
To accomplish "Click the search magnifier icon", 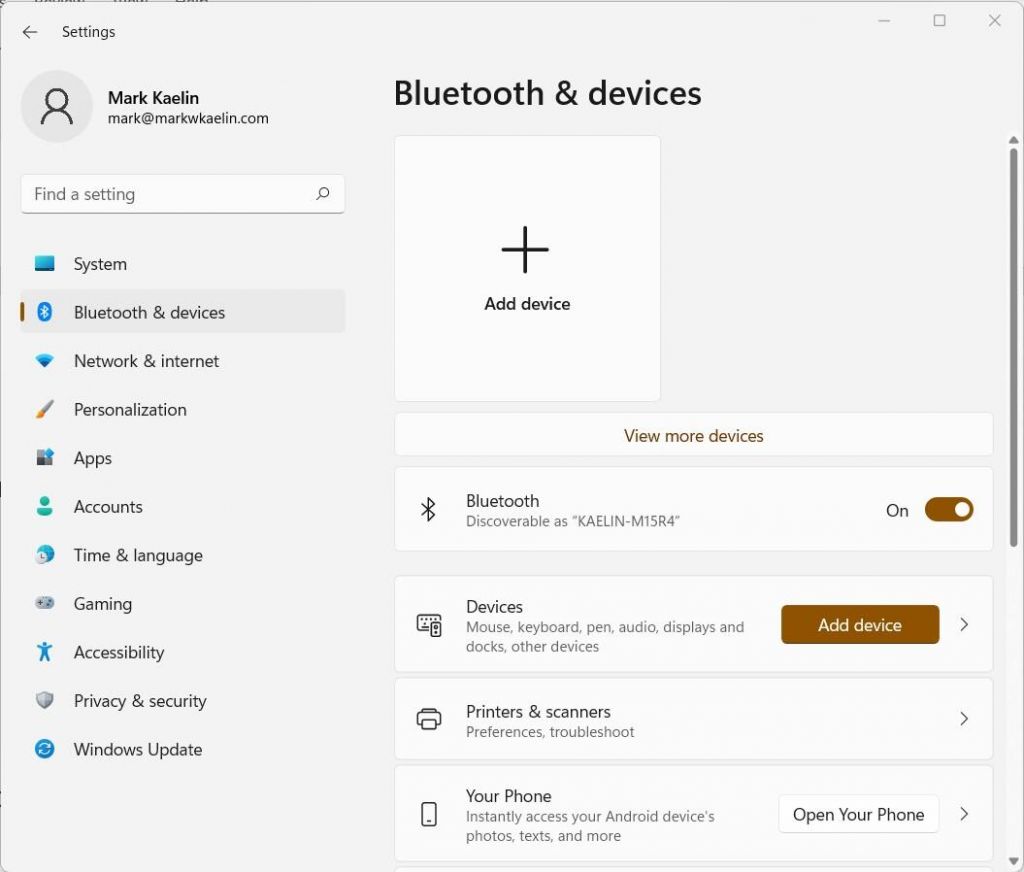I will 322,194.
